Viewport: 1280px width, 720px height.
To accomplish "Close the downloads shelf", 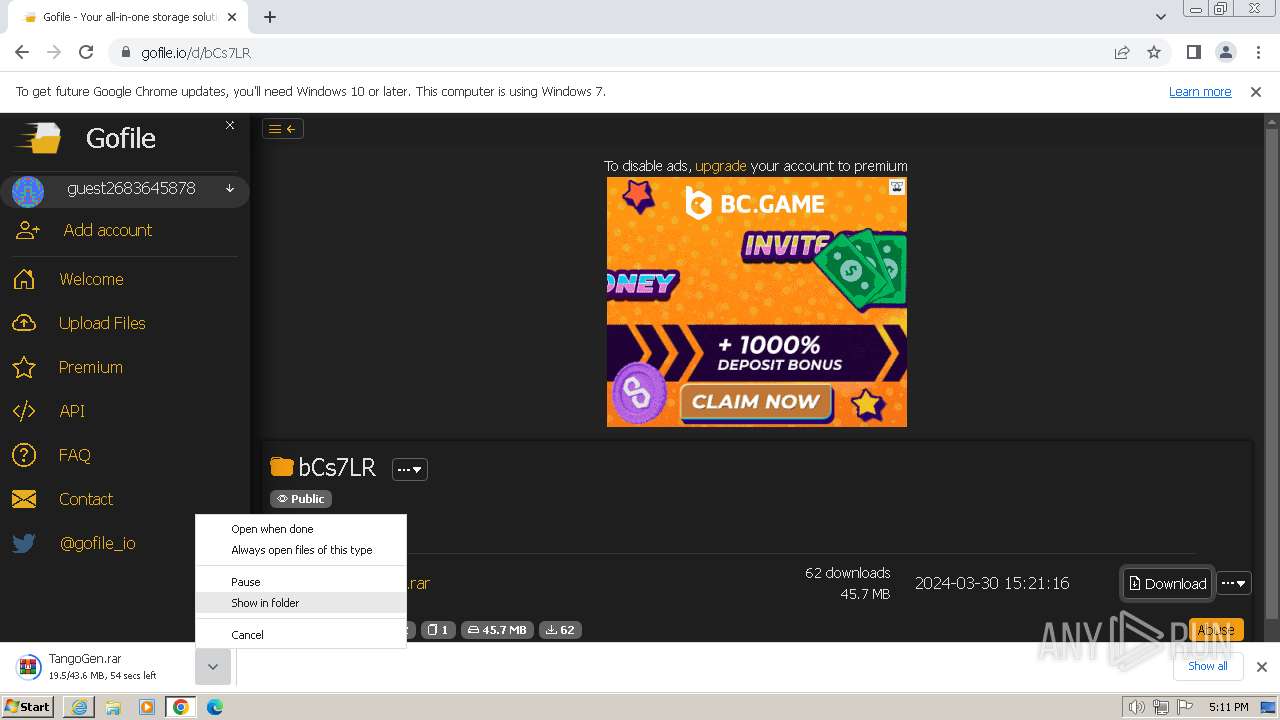I will (1262, 667).
